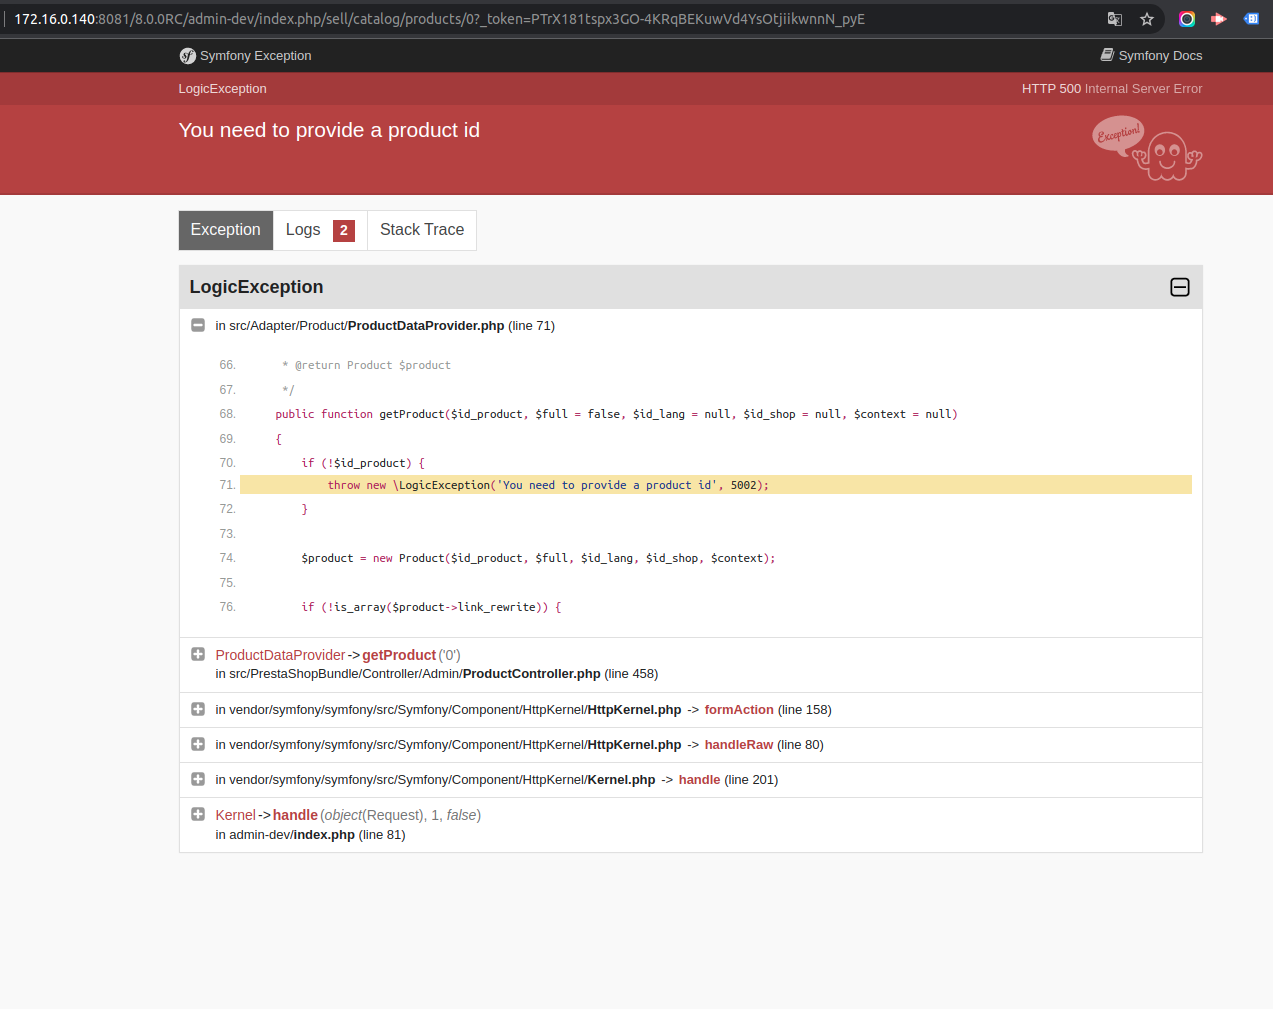
Task: Follow the formAction link
Action: (739, 709)
